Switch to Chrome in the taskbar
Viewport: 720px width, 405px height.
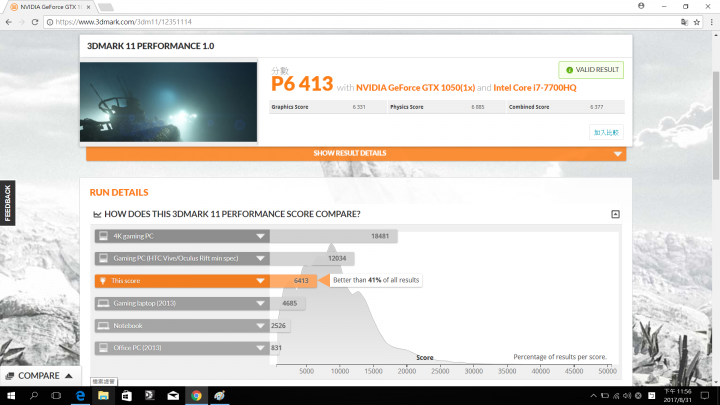196,395
